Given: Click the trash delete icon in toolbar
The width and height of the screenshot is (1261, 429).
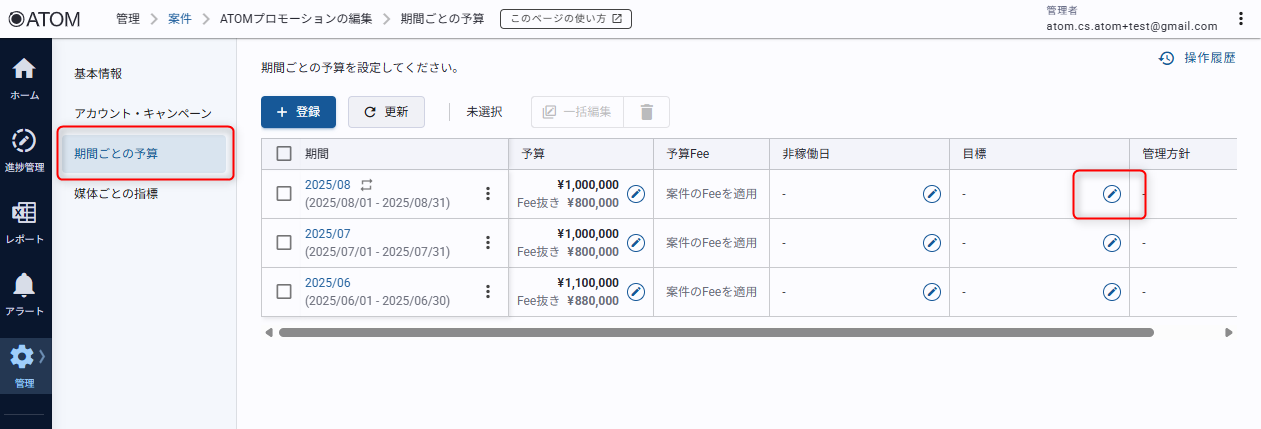Looking at the screenshot, I should pyautogui.click(x=646, y=112).
